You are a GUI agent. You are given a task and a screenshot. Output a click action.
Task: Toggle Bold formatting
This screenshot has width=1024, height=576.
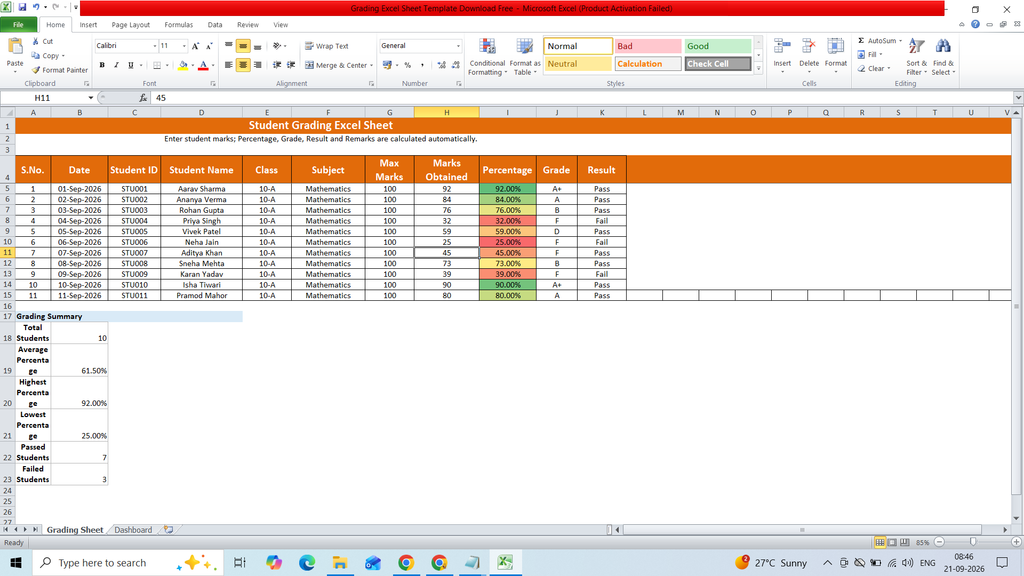(102, 65)
